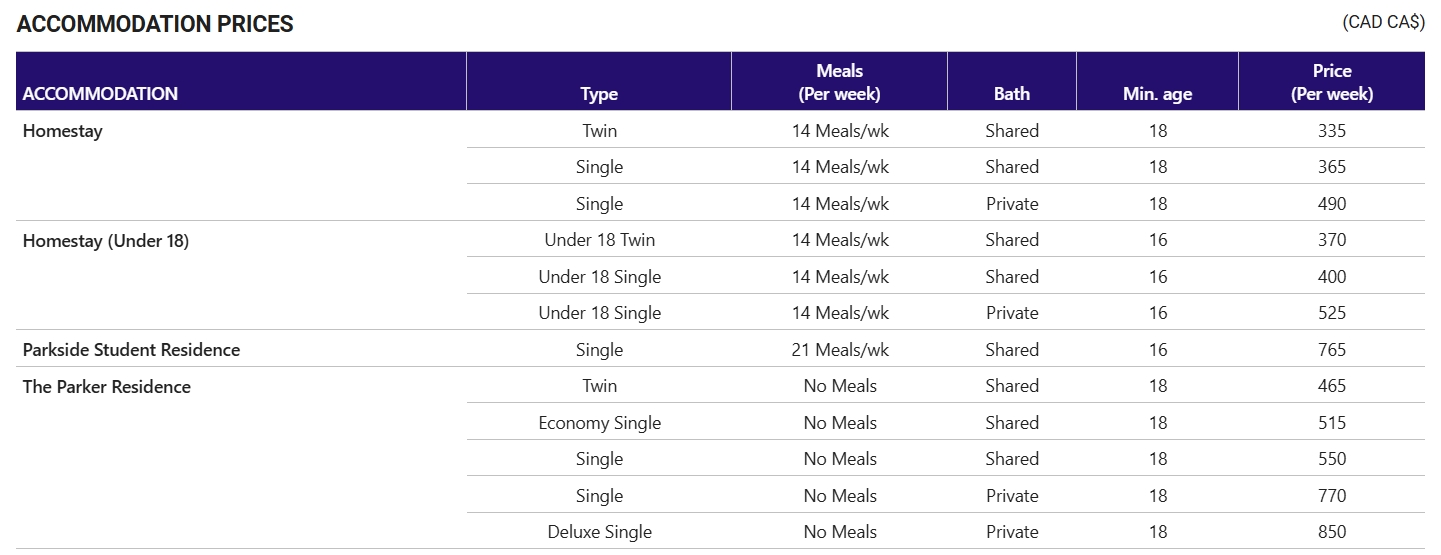Click the Accommodation Prices heading
1441x555 pixels.
coord(155,24)
